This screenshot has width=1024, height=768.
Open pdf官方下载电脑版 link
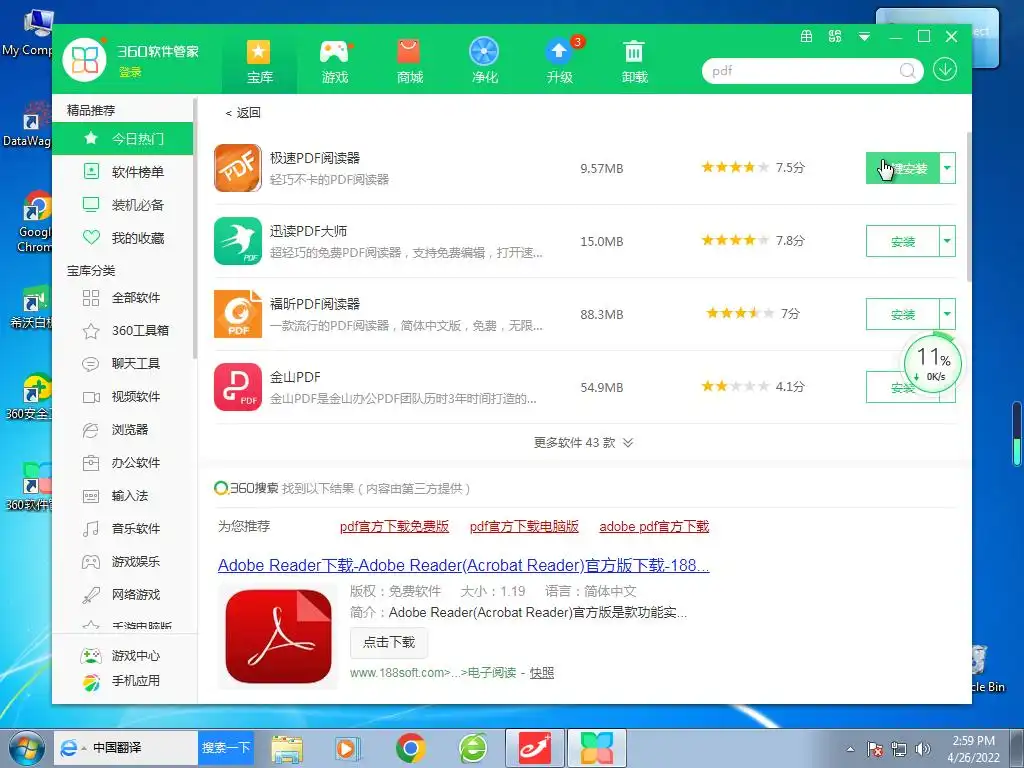pos(524,526)
